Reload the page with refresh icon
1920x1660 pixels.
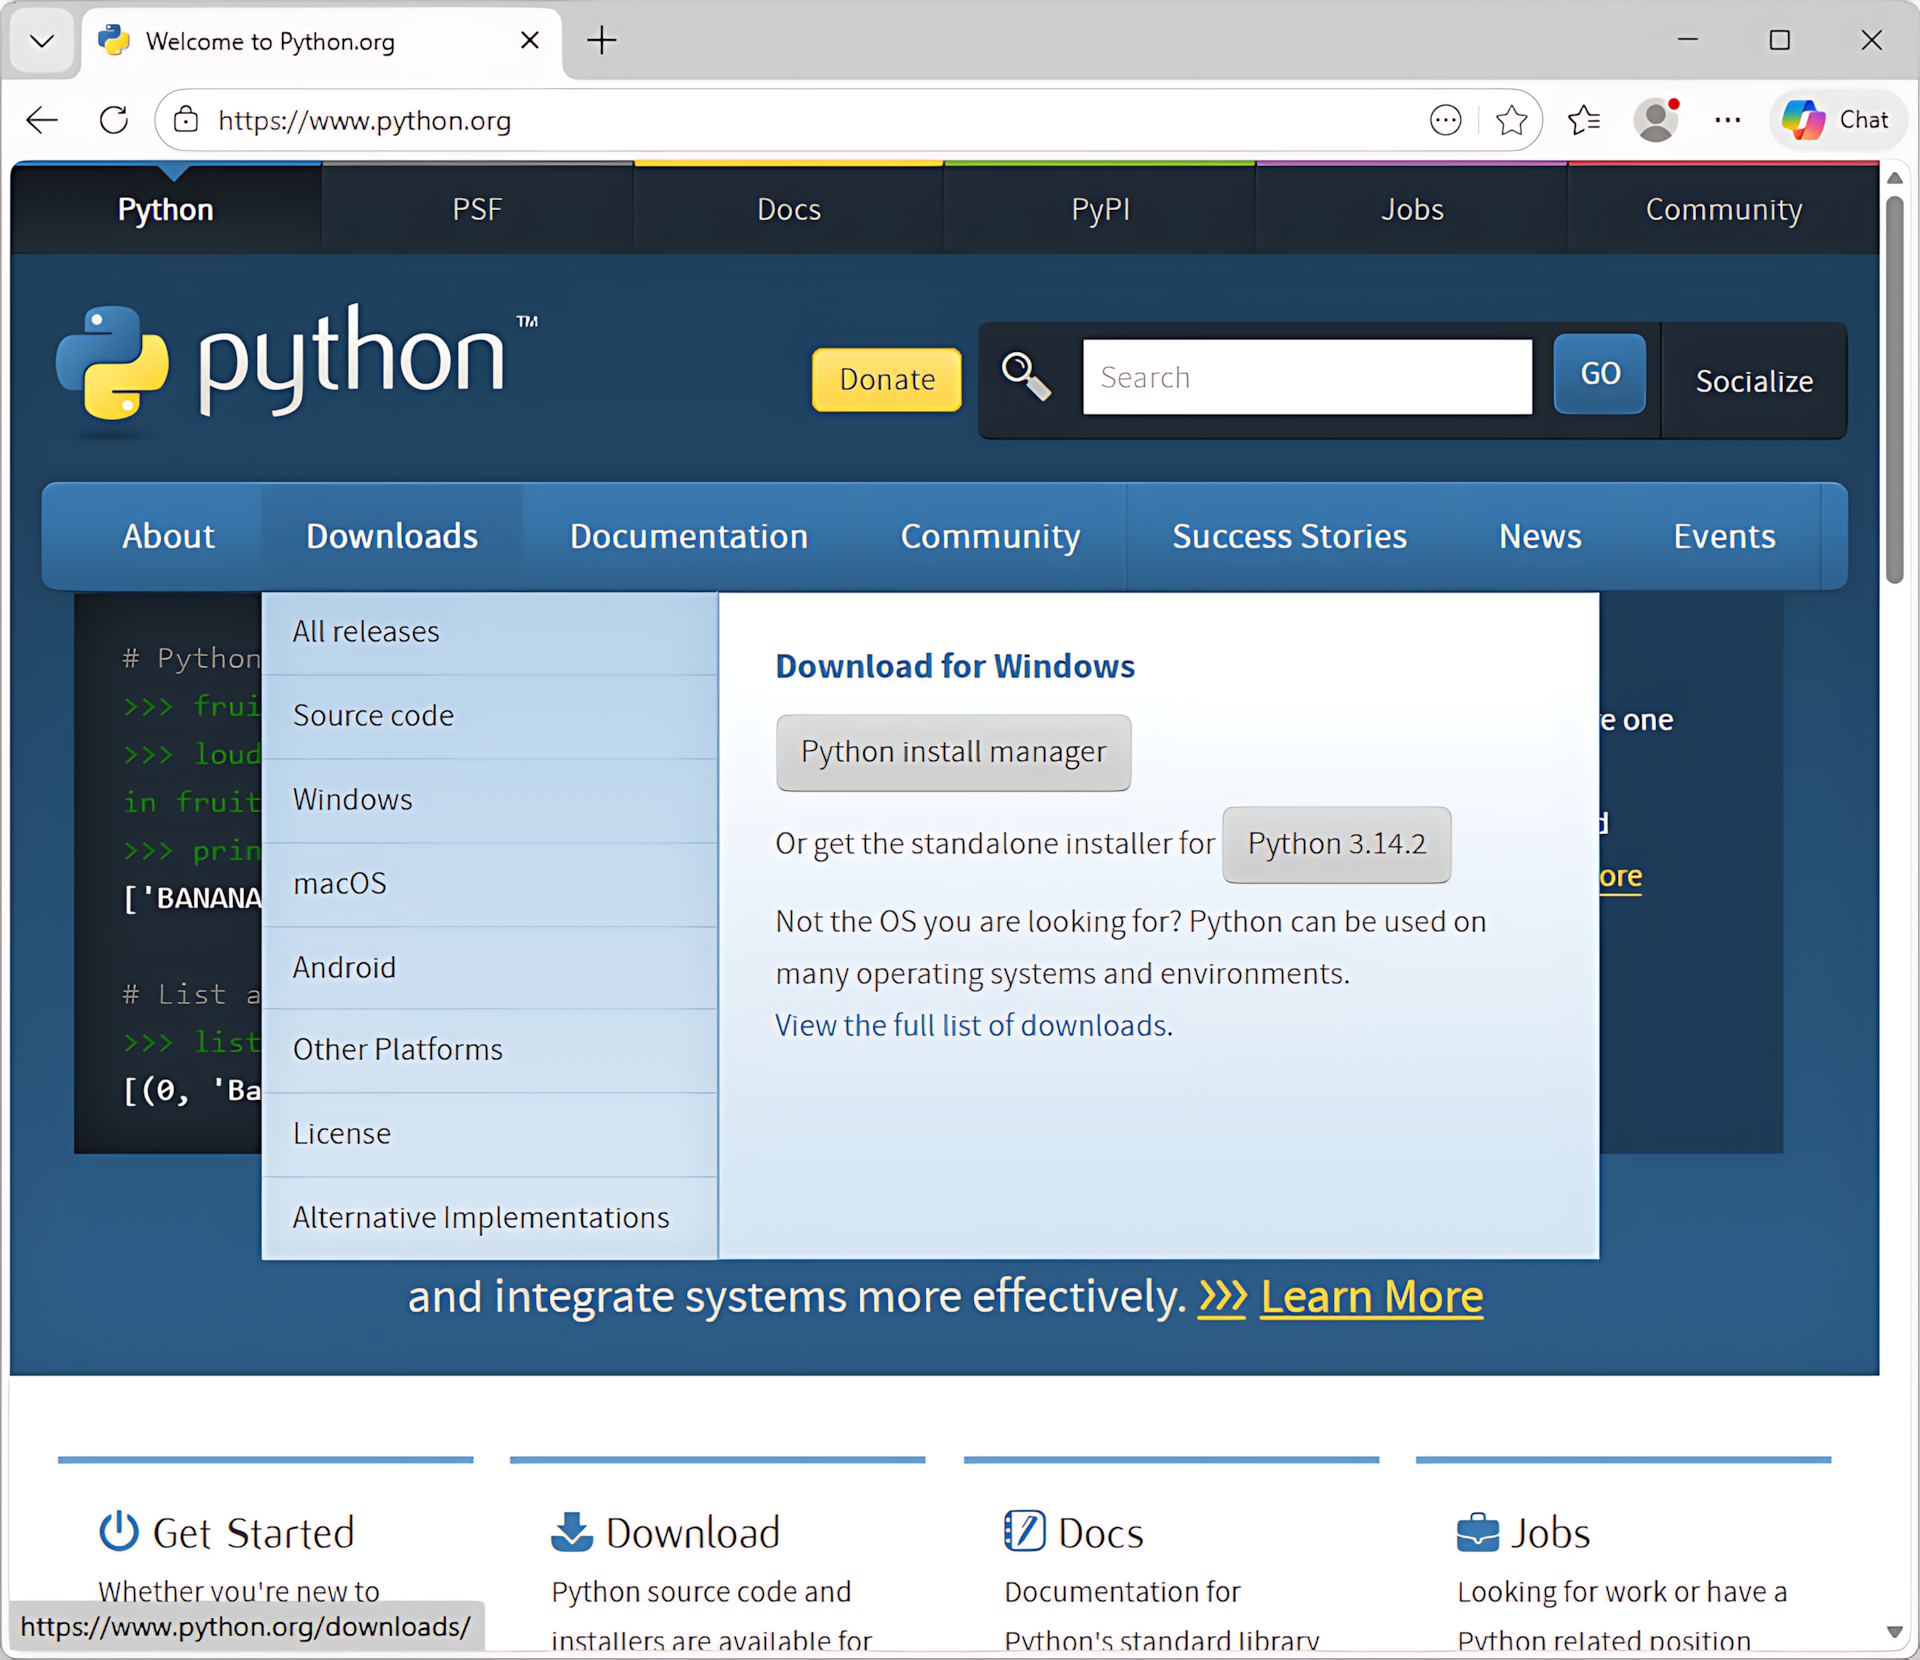[114, 120]
